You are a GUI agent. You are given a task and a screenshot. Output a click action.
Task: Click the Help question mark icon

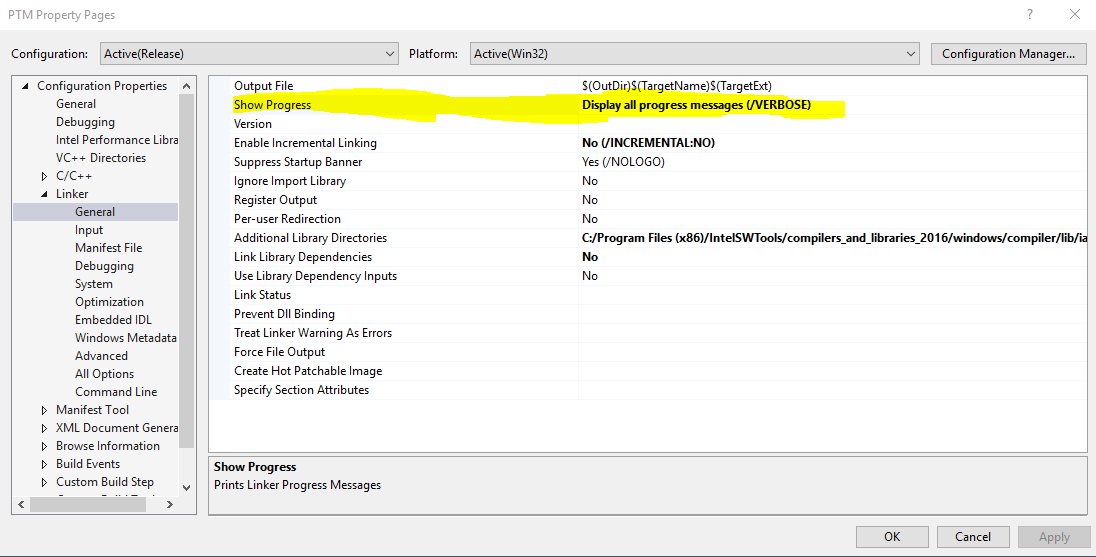pyautogui.click(x=1030, y=14)
